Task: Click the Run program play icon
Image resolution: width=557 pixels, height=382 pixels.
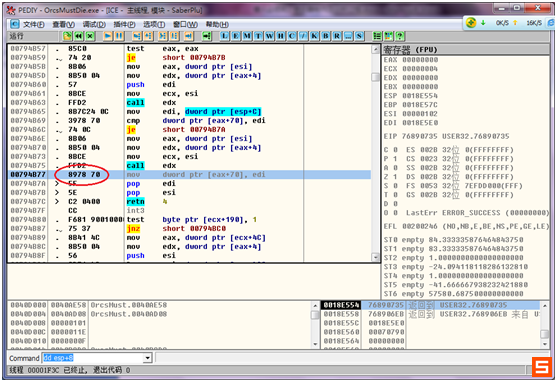Action: [108, 36]
